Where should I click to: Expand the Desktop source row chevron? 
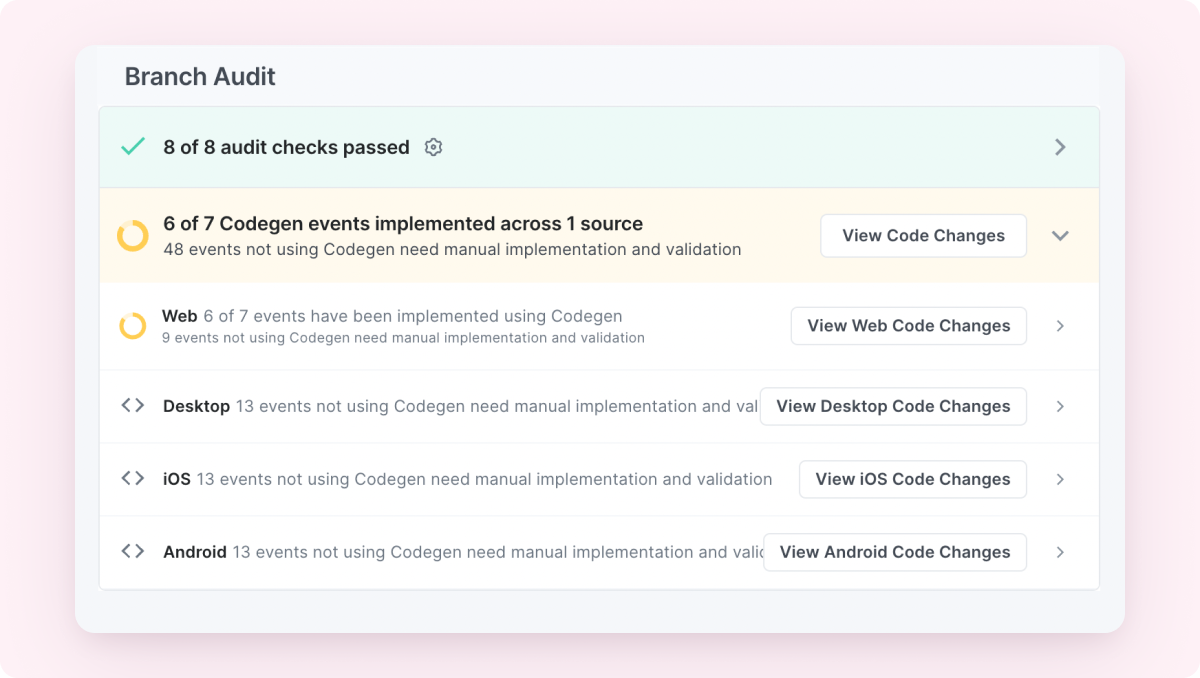pos(1060,406)
